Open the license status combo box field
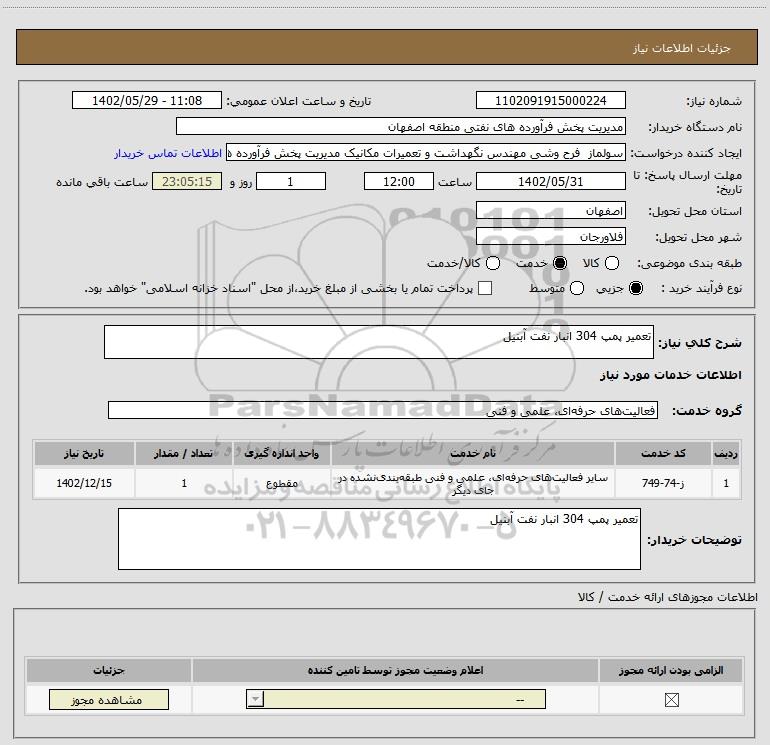 396,699
